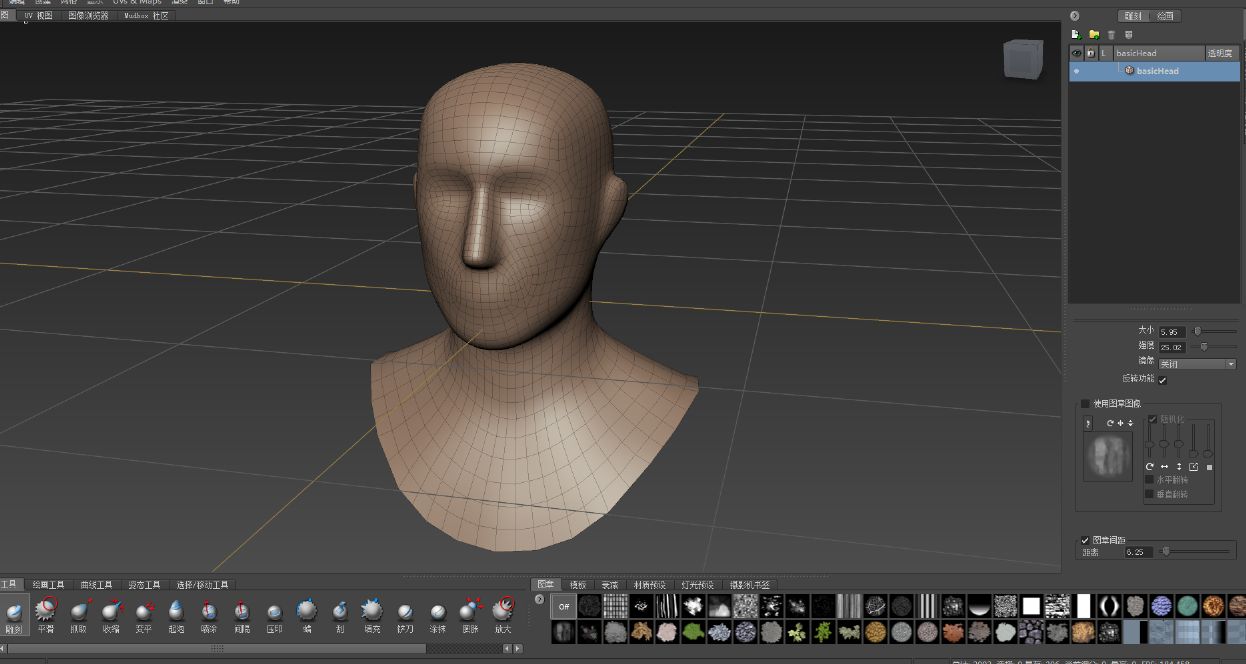Click the new folder icon in layers panel
The image size is (1246, 664).
click(x=1094, y=34)
